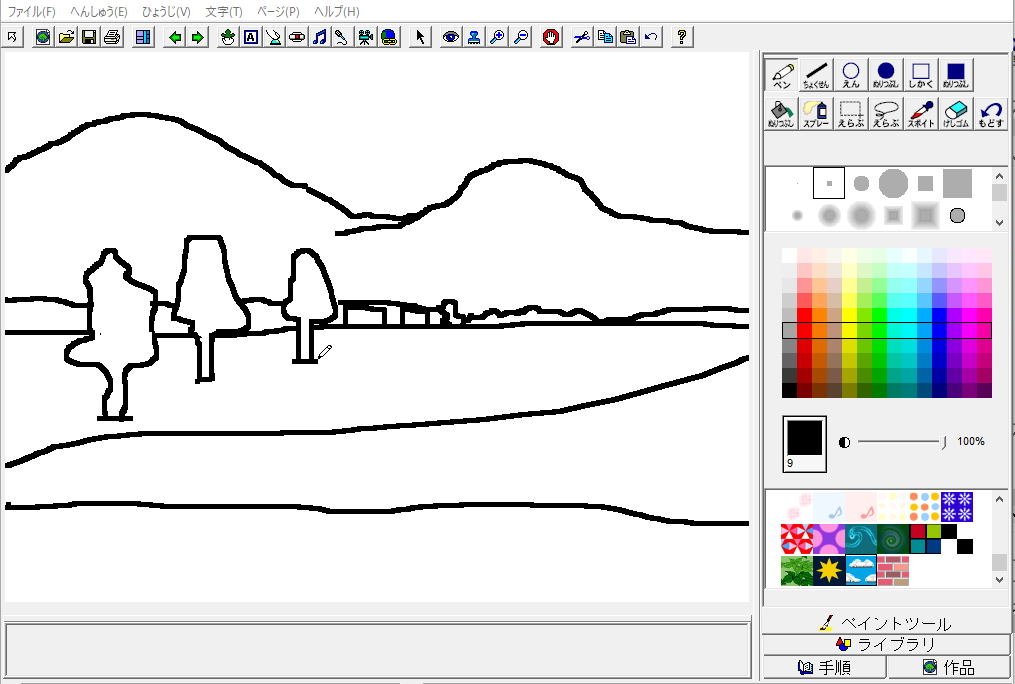Screen dimensions: 1015x684
Task: Select the スポイト eyedropper tool
Action: 921,113
